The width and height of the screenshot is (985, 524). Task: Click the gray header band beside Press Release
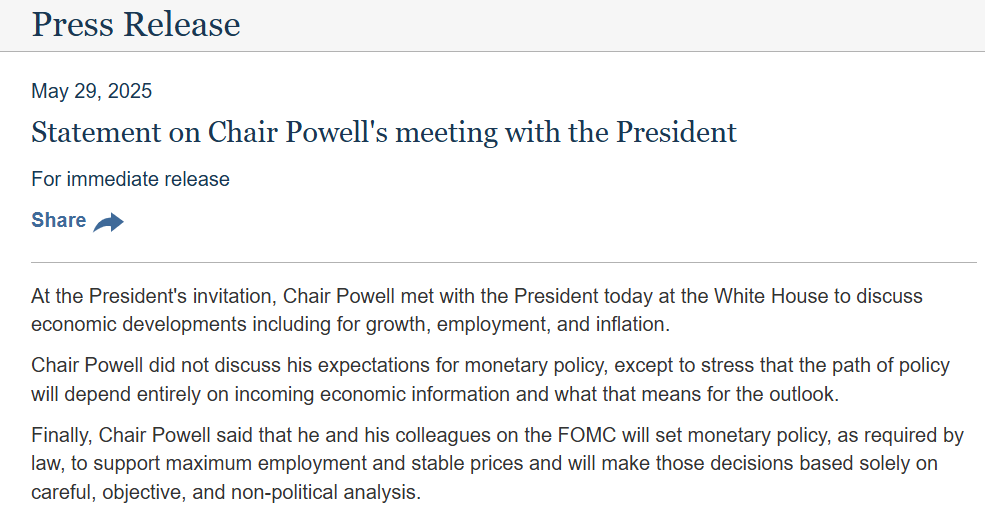click(x=612, y=25)
